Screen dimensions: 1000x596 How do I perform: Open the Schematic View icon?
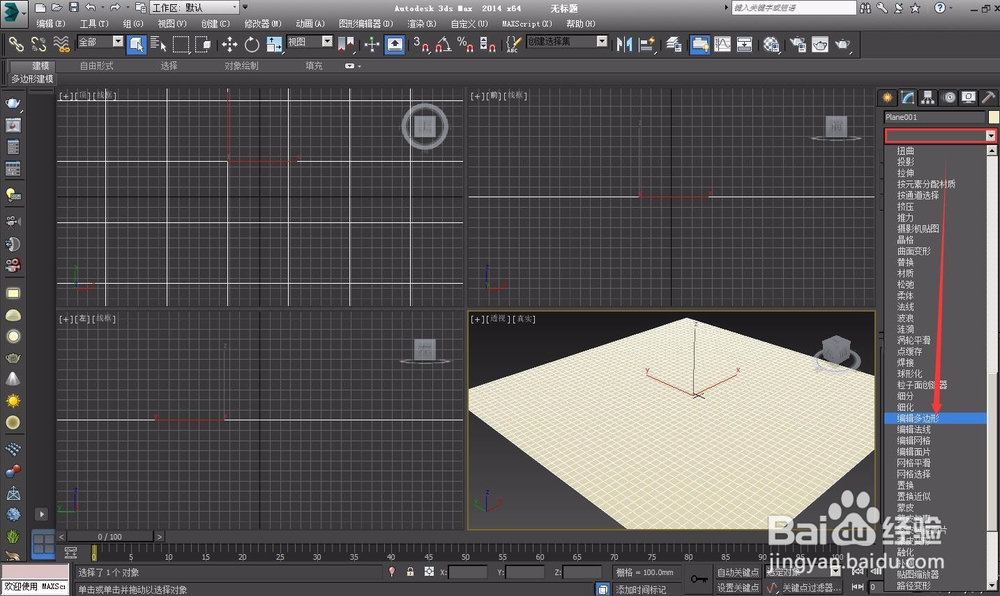744,44
